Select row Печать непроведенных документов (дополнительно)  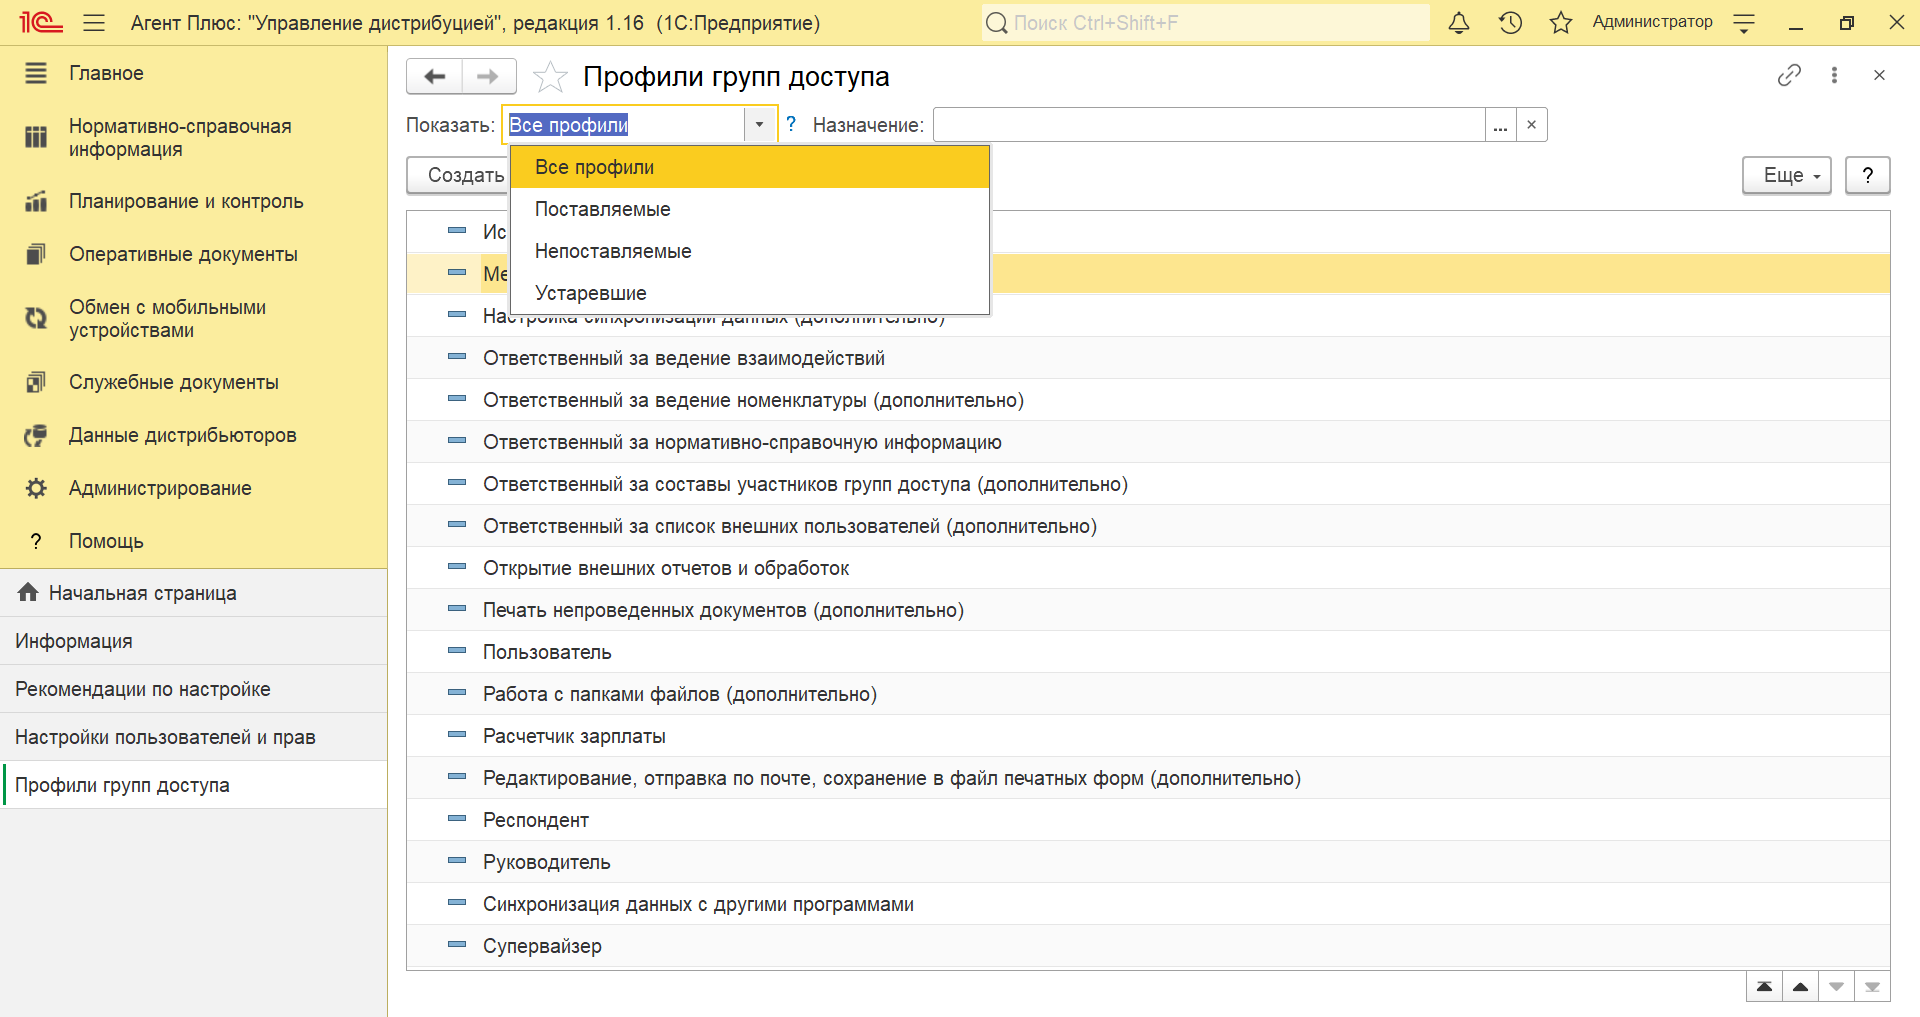click(1148, 610)
